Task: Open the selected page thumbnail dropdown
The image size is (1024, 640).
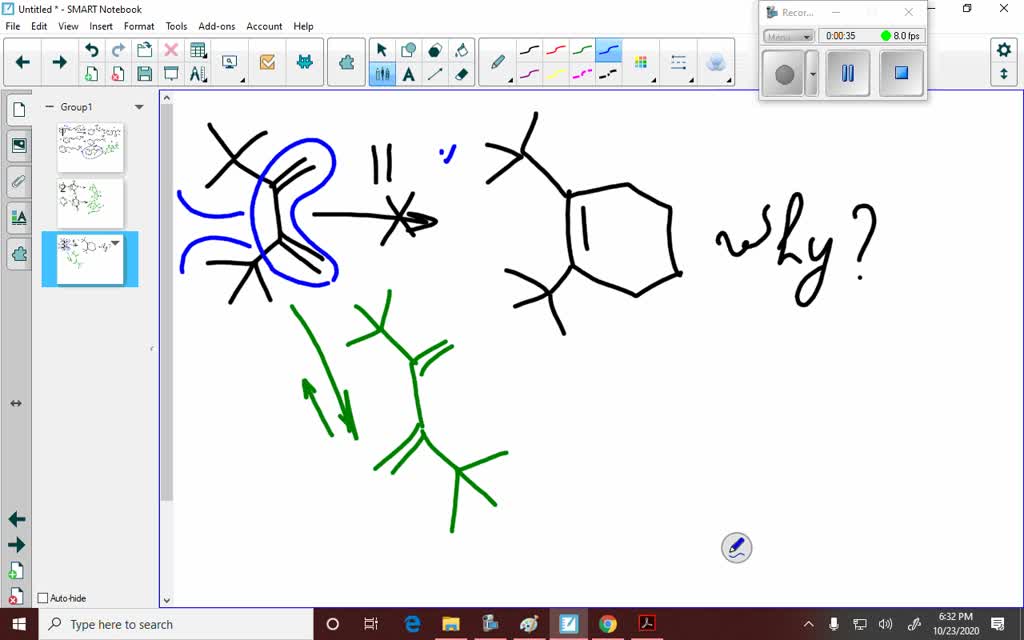Action: coord(114,241)
